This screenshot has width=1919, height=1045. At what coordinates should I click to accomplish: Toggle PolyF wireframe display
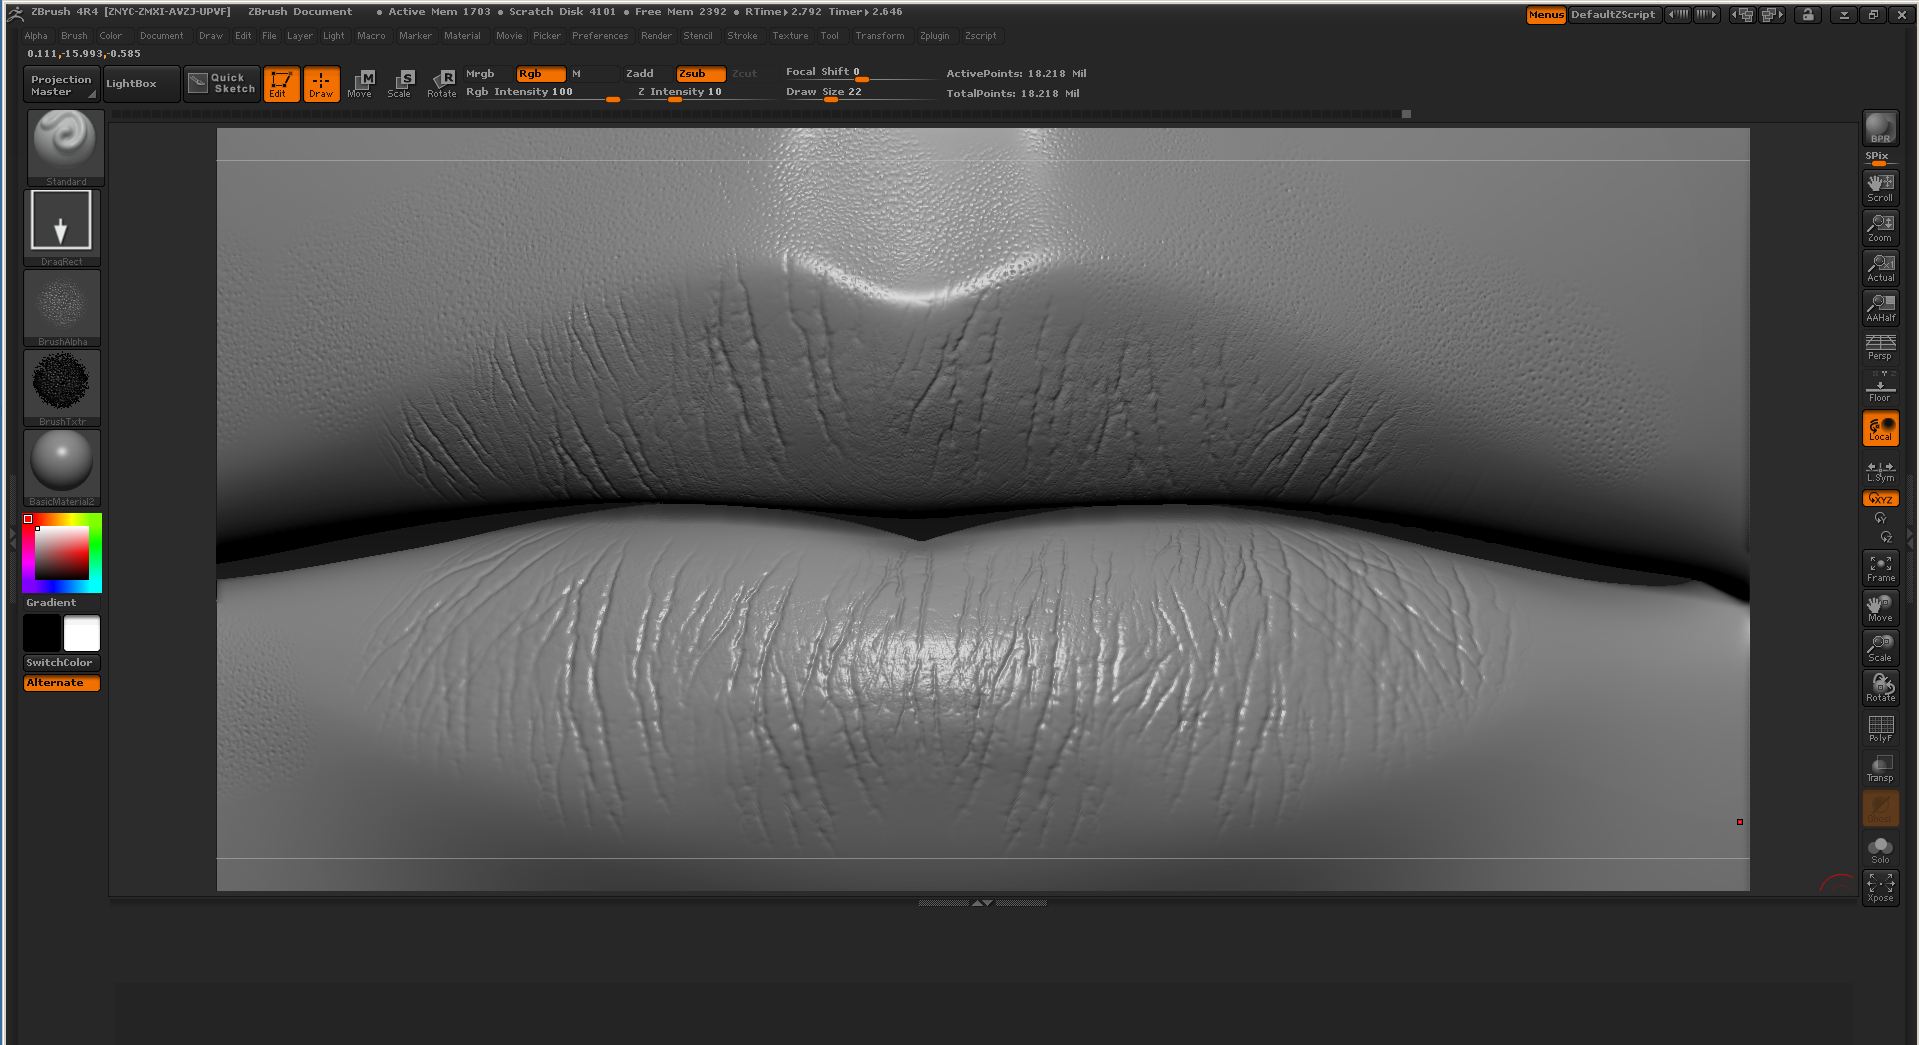click(1880, 728)
